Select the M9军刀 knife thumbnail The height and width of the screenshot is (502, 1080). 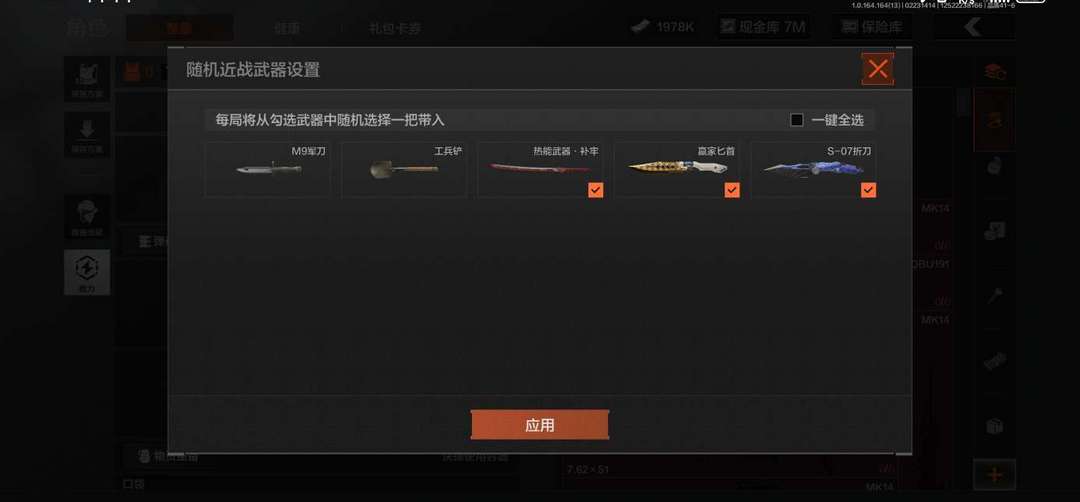pos(267,169)
